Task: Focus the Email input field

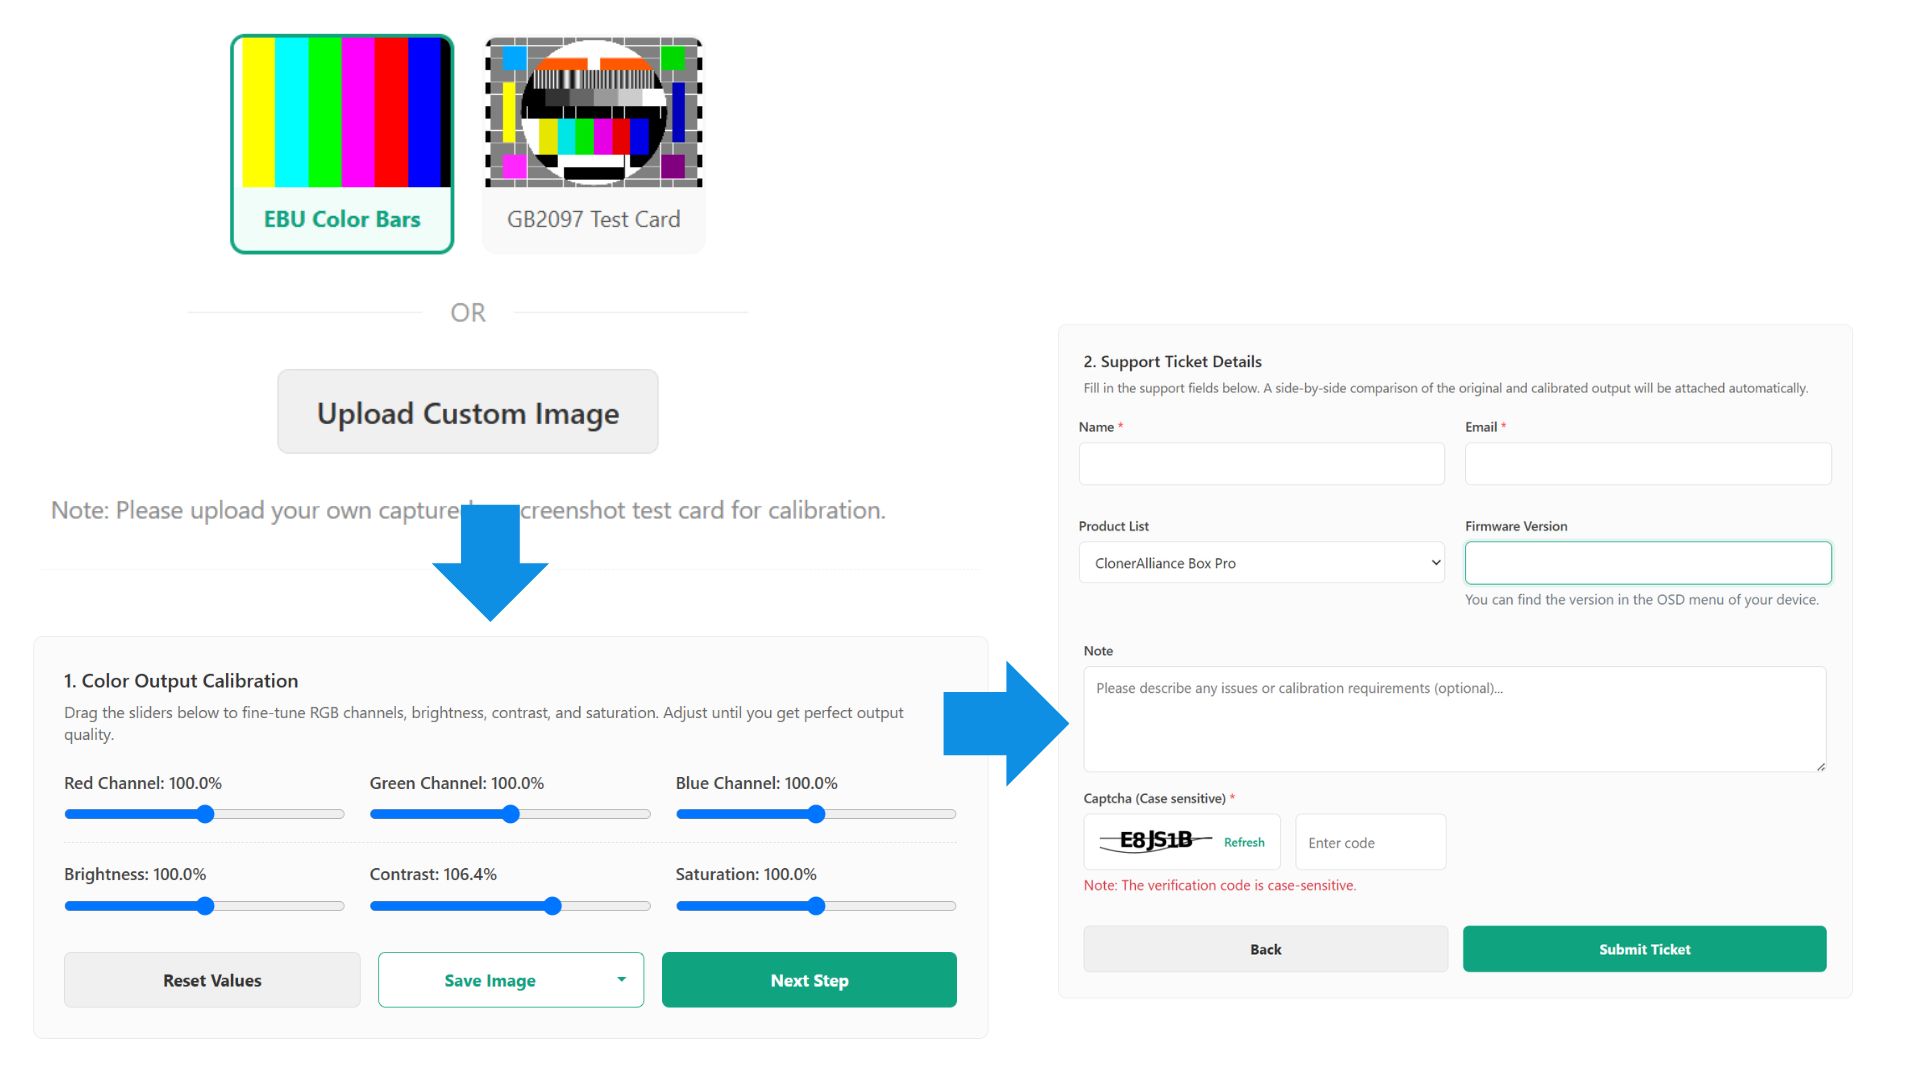Action: tap(1648, 464)
